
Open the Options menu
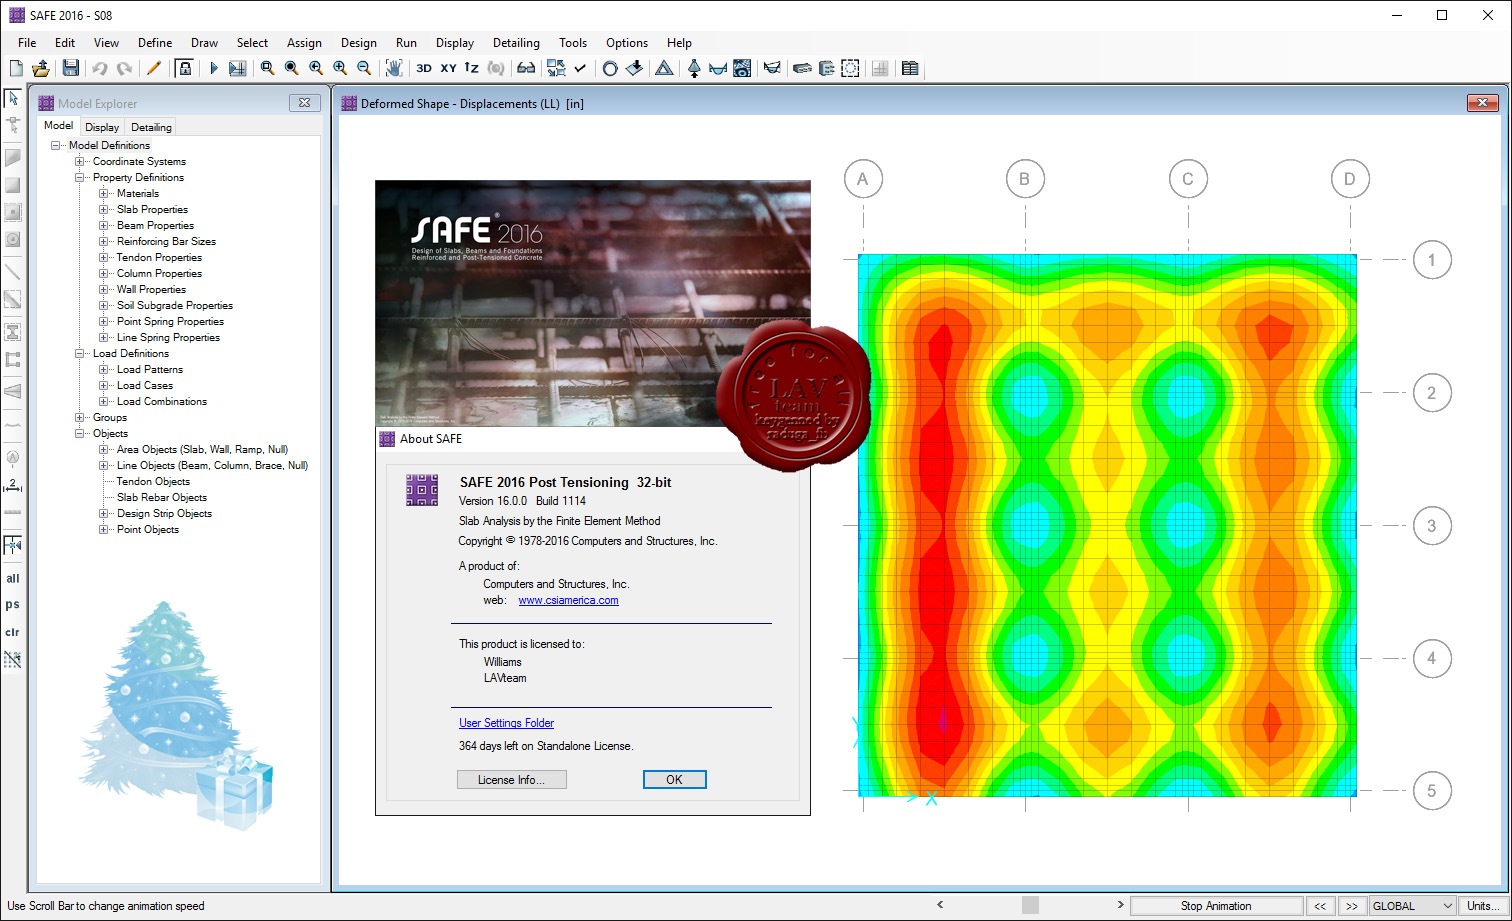point(627,43)
